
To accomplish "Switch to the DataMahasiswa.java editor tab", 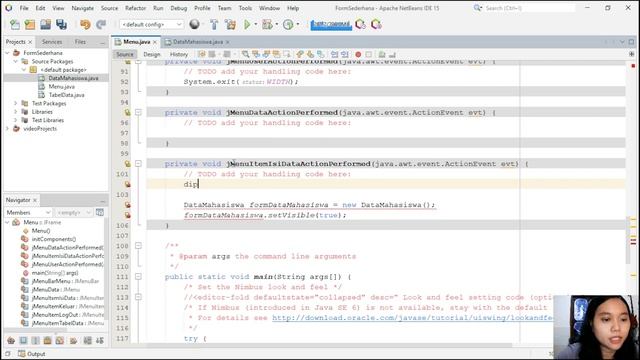I will 198,42.
